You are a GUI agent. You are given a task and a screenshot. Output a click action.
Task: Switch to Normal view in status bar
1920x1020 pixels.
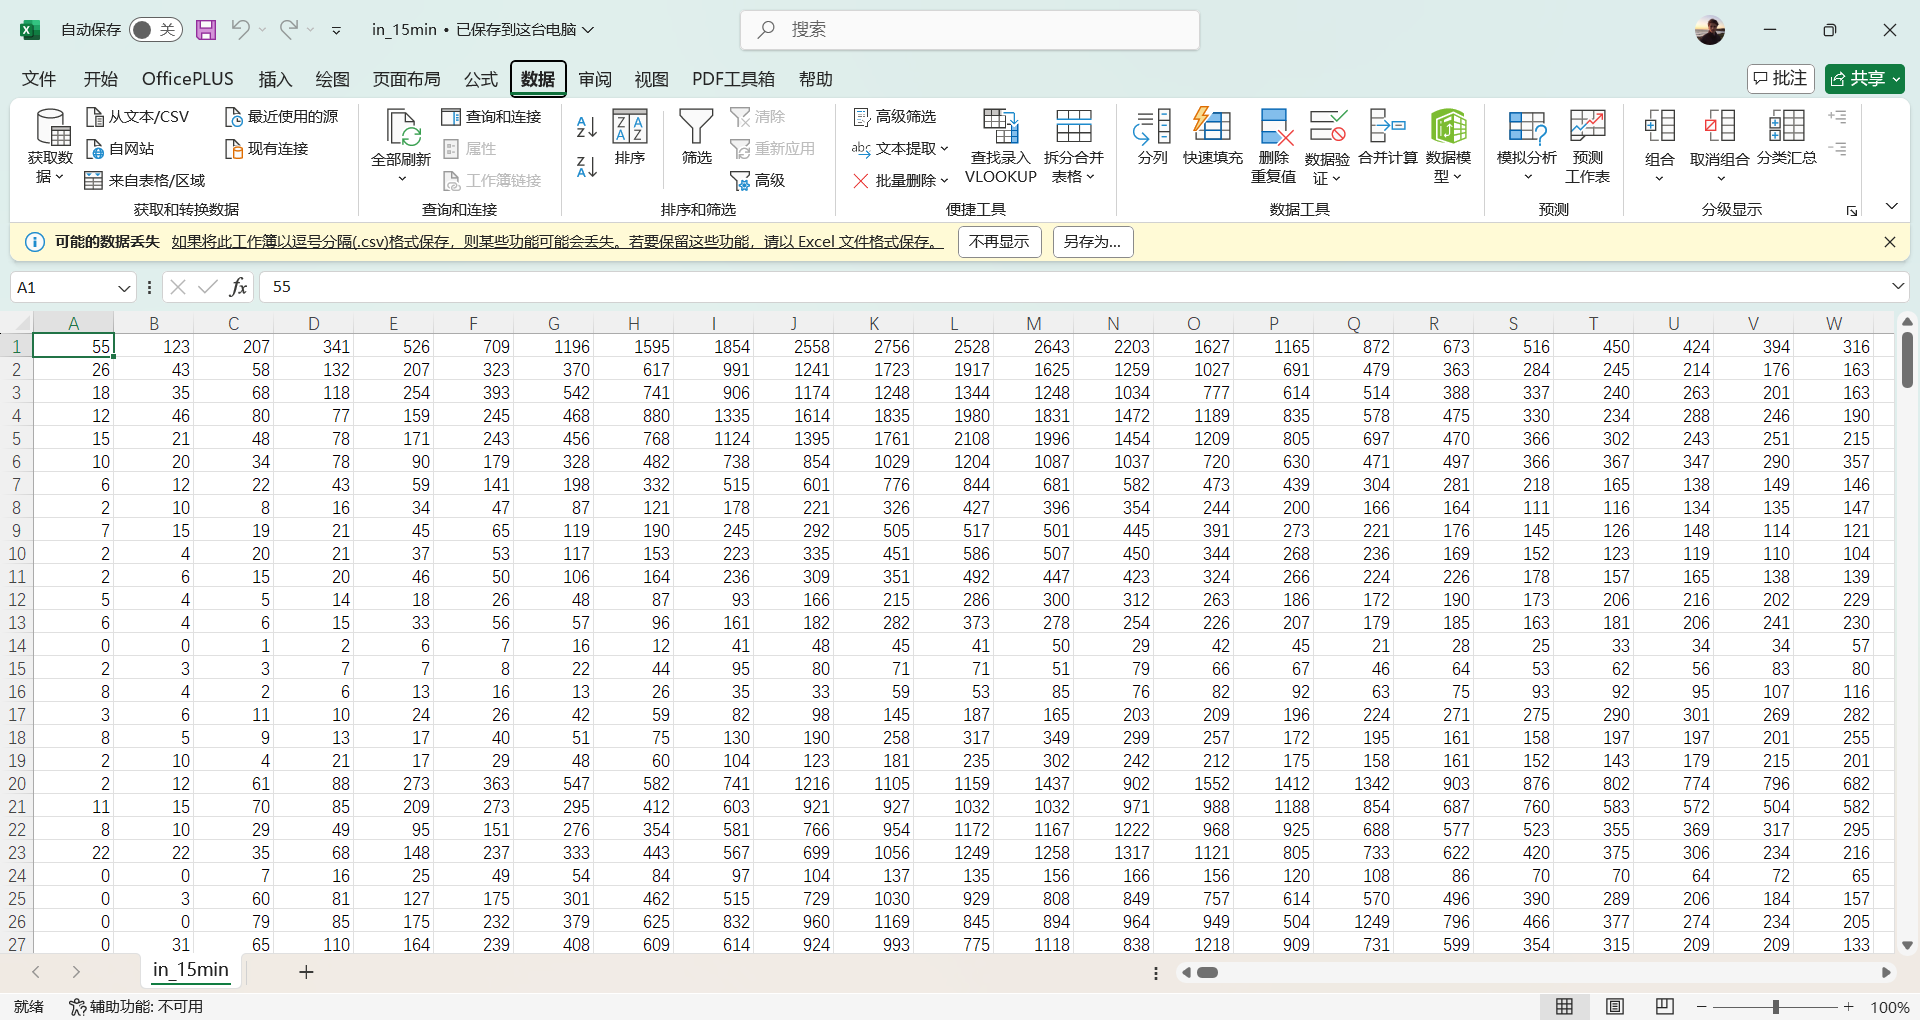pyautogui.click(x=1565, y=1007)
